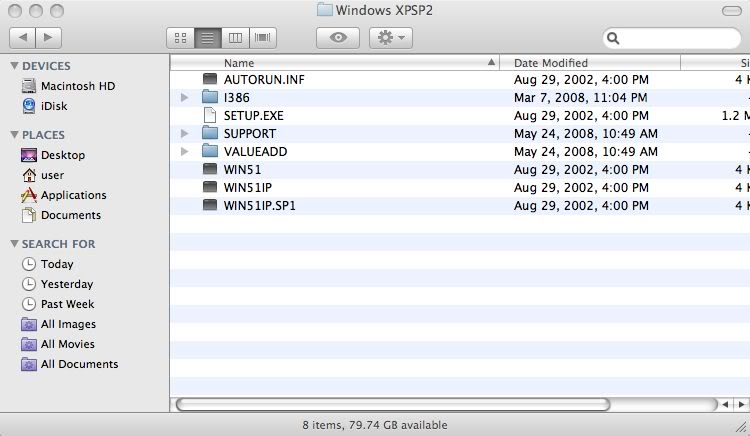Click the horizontal scrollbar thumb

(393, 404)
